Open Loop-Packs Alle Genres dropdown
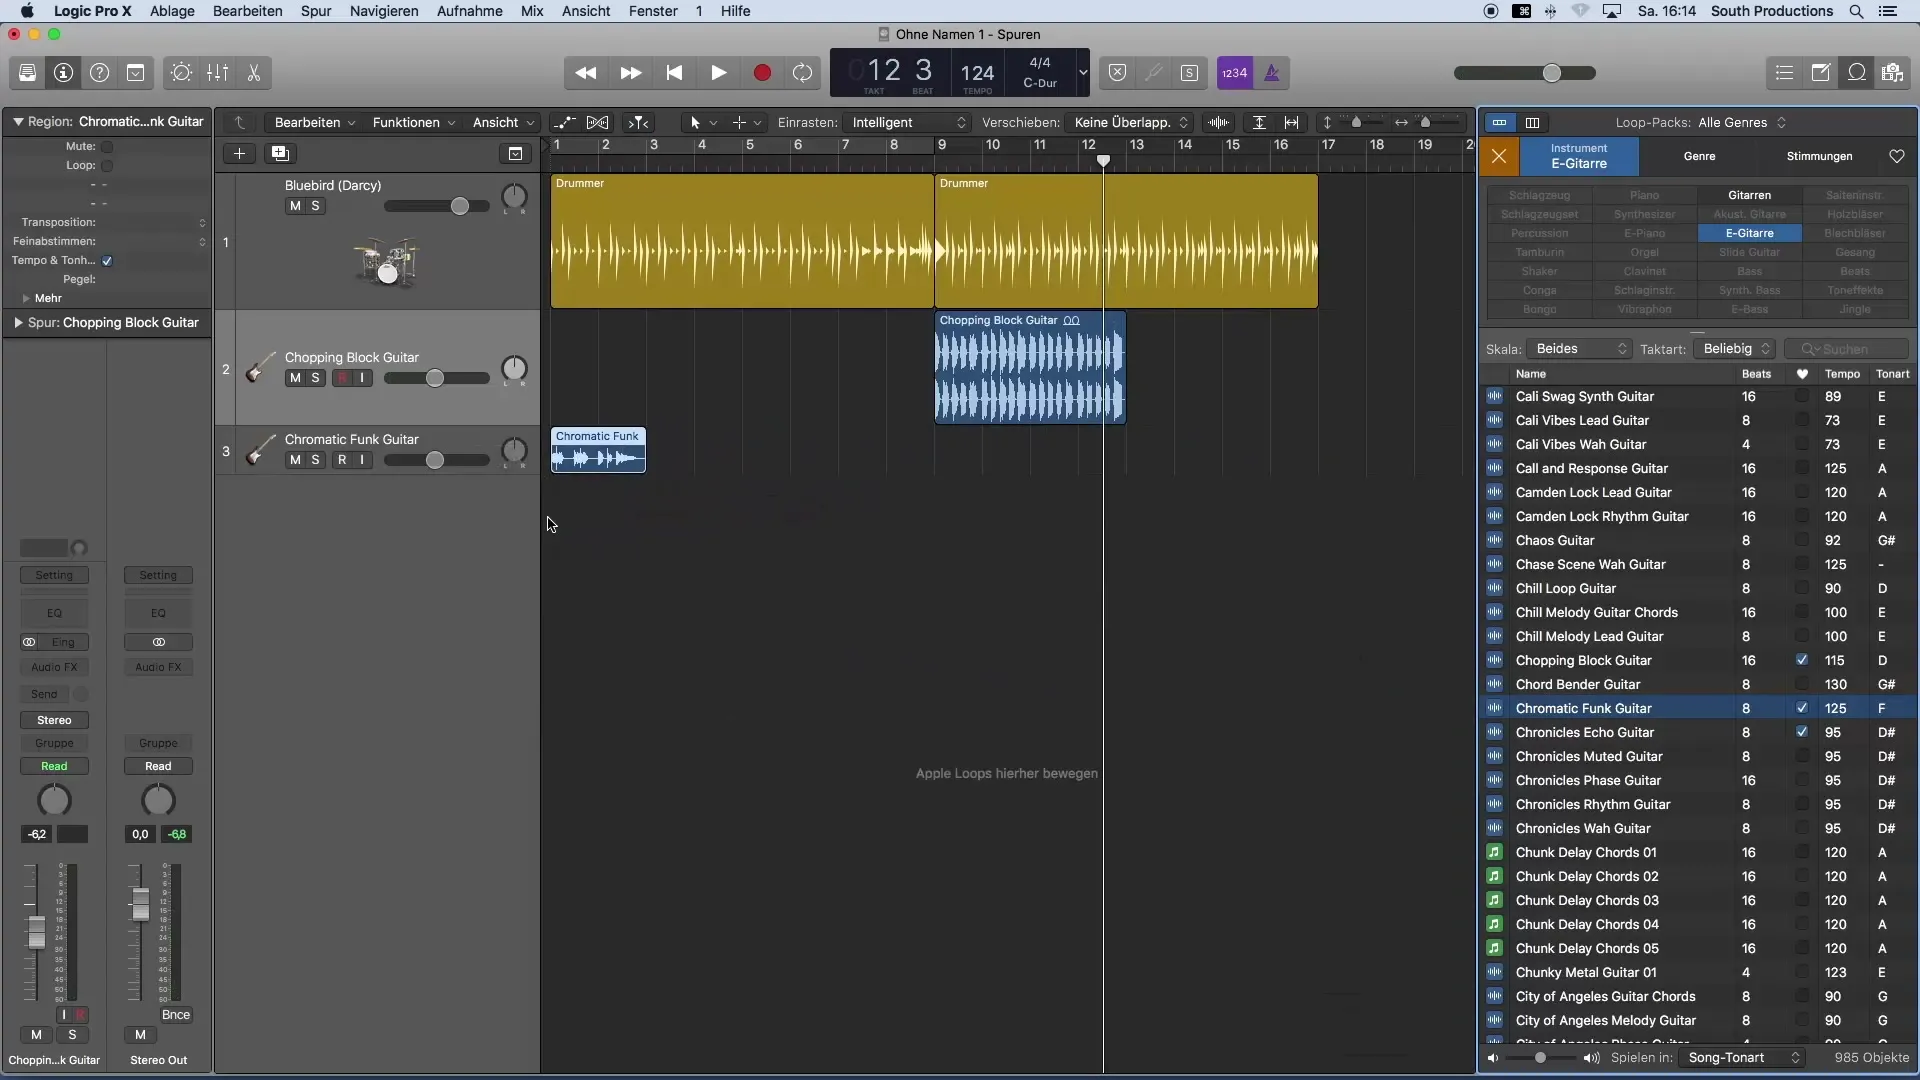 click(1743, 123)
